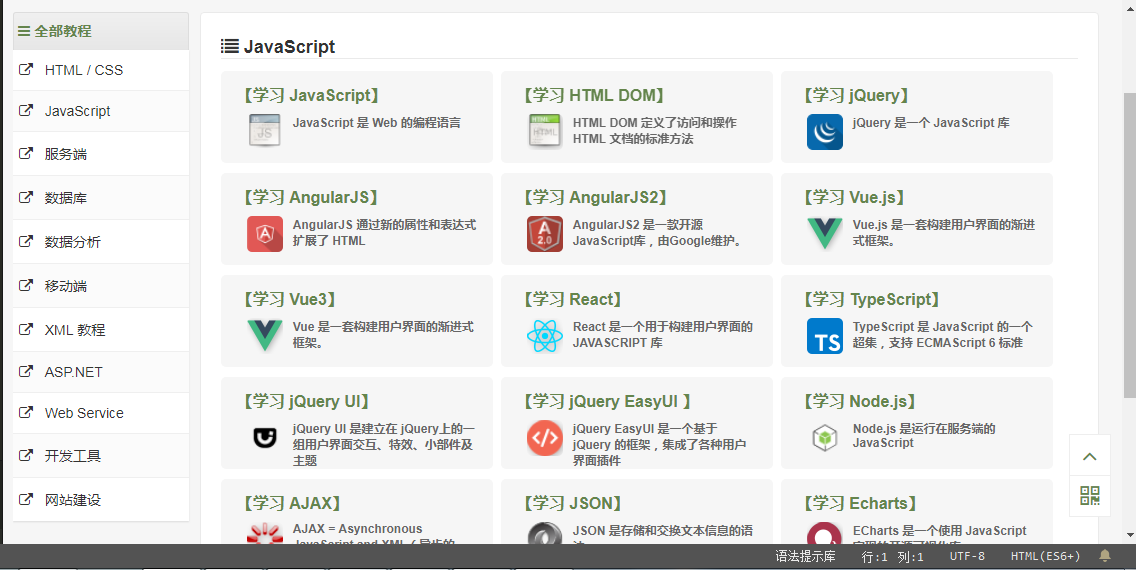Viewport: 1136px width, 570px height.
Task: Click the TypeScript description text
Action: click(943, 335)
